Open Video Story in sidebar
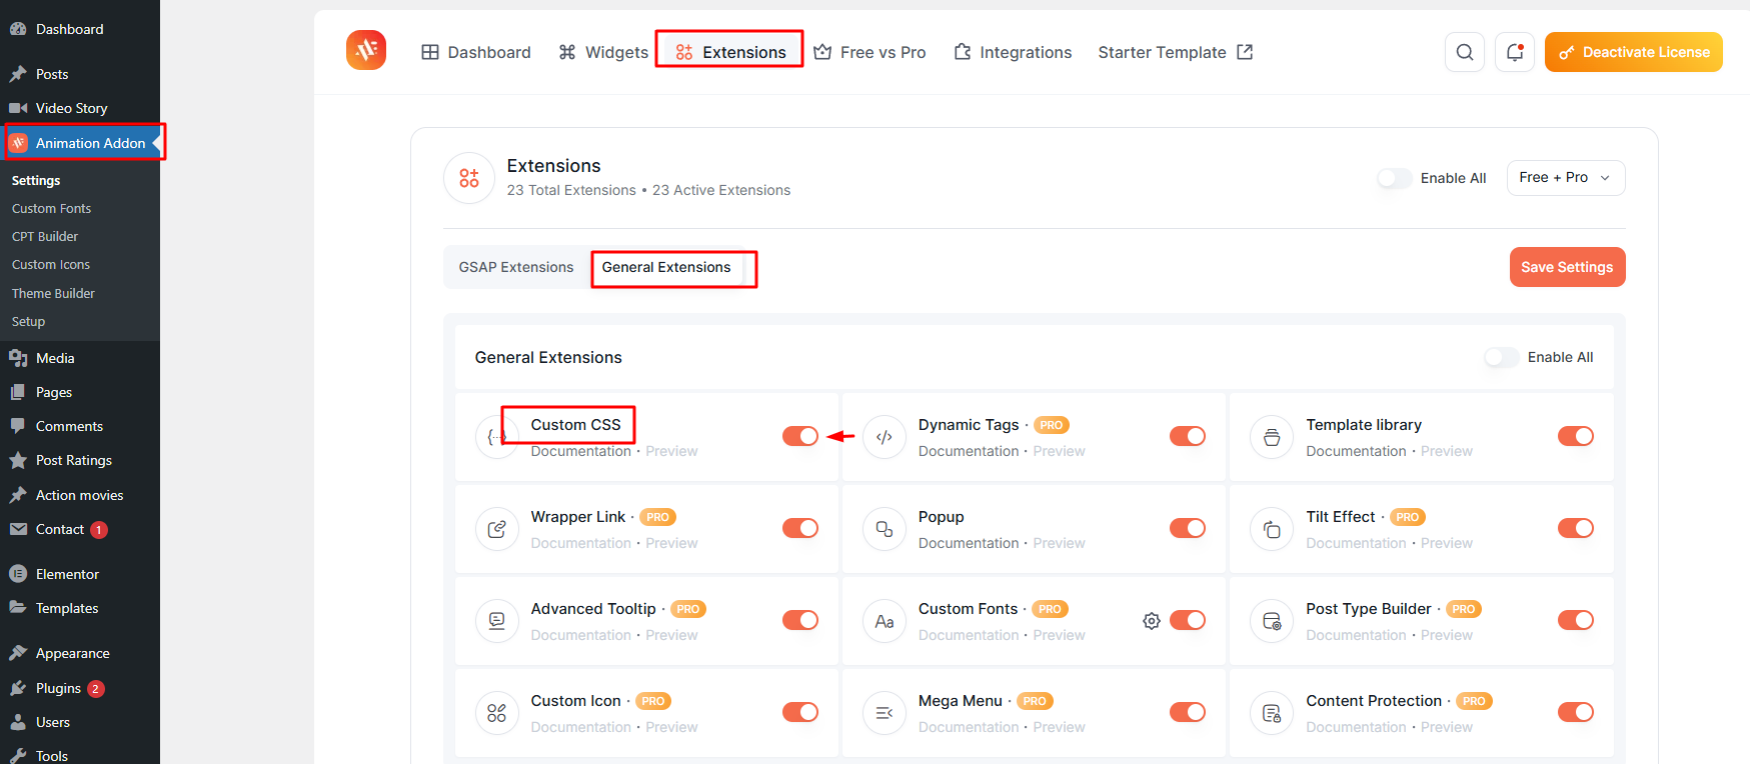This screenshot has height=764, width=1750. click(x=80, y=108)
